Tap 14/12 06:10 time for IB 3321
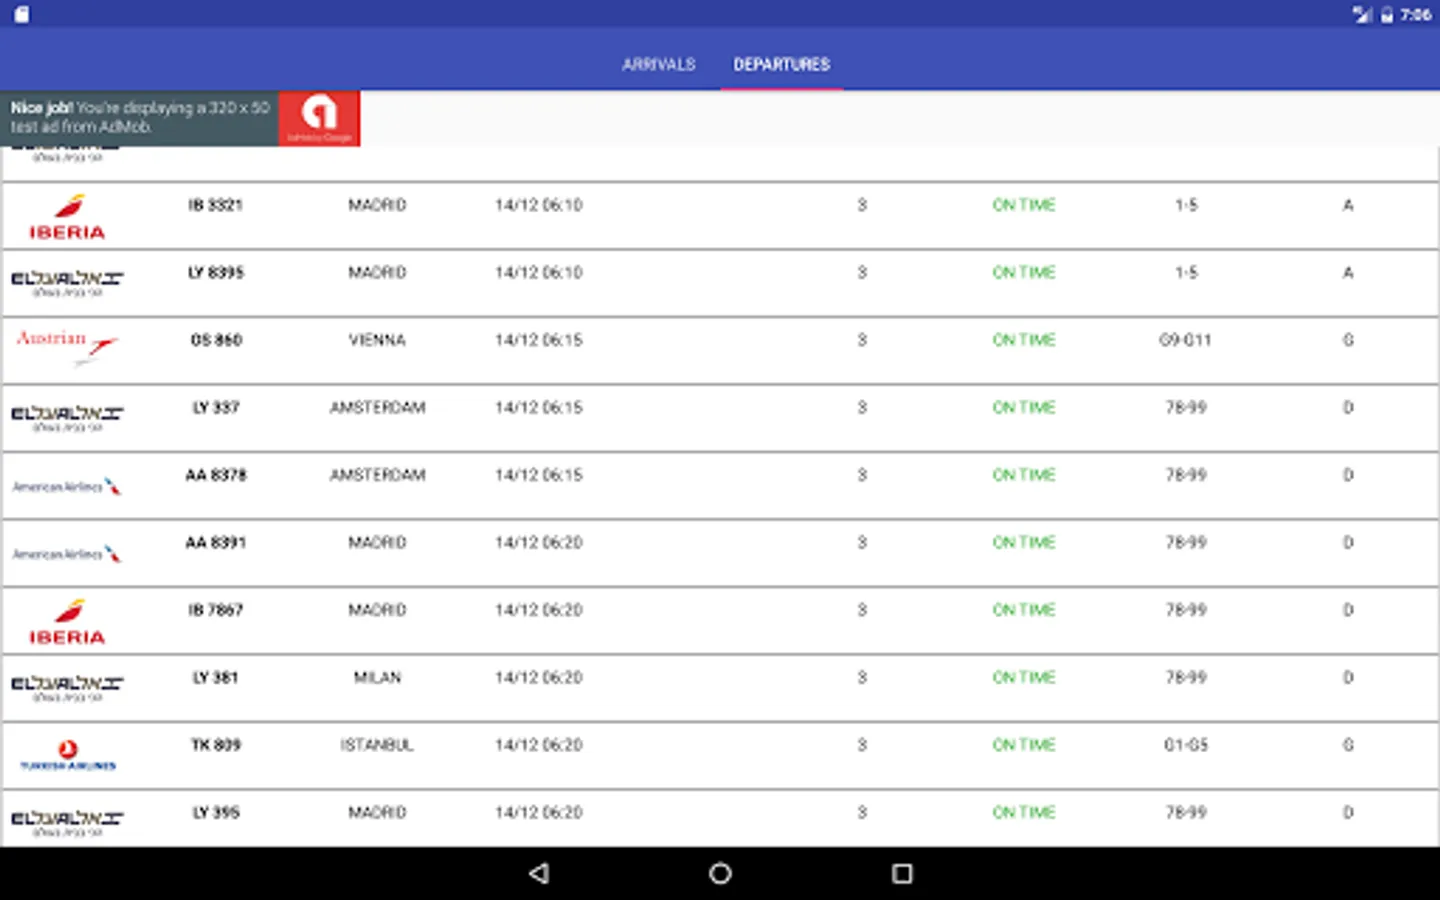This screenshot has height=900, width=1440. pyautogui.click(x=538, y=205)
